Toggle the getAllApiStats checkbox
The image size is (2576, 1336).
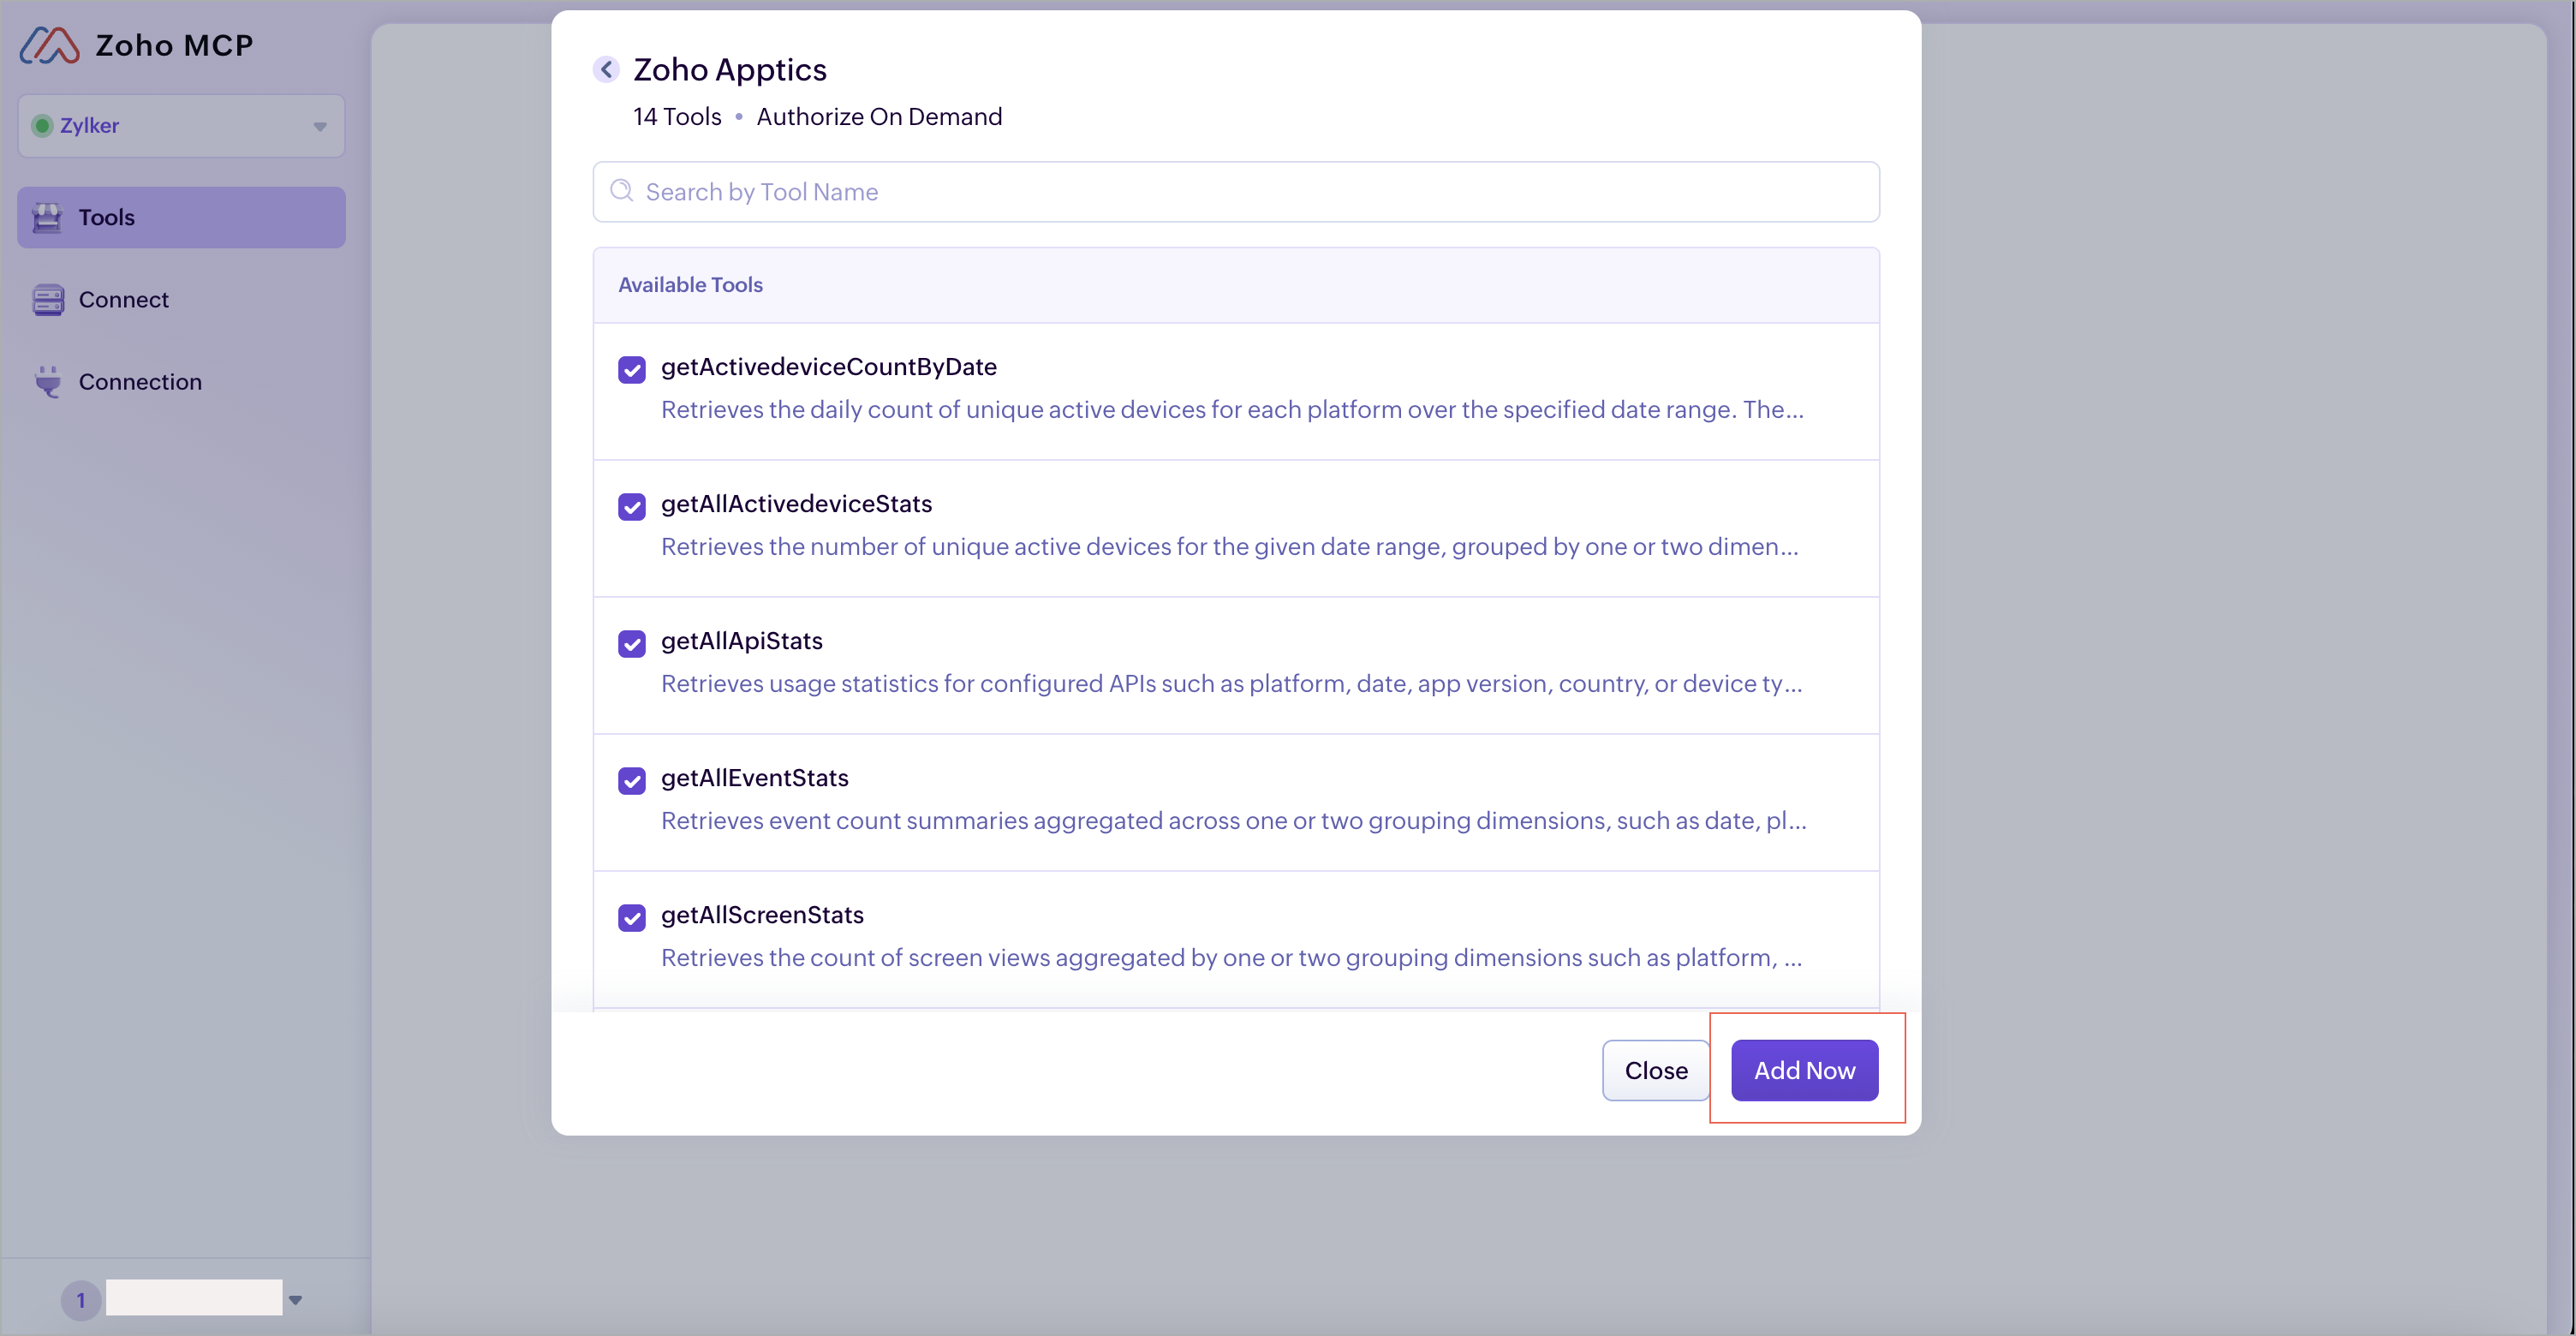(631, 644)
